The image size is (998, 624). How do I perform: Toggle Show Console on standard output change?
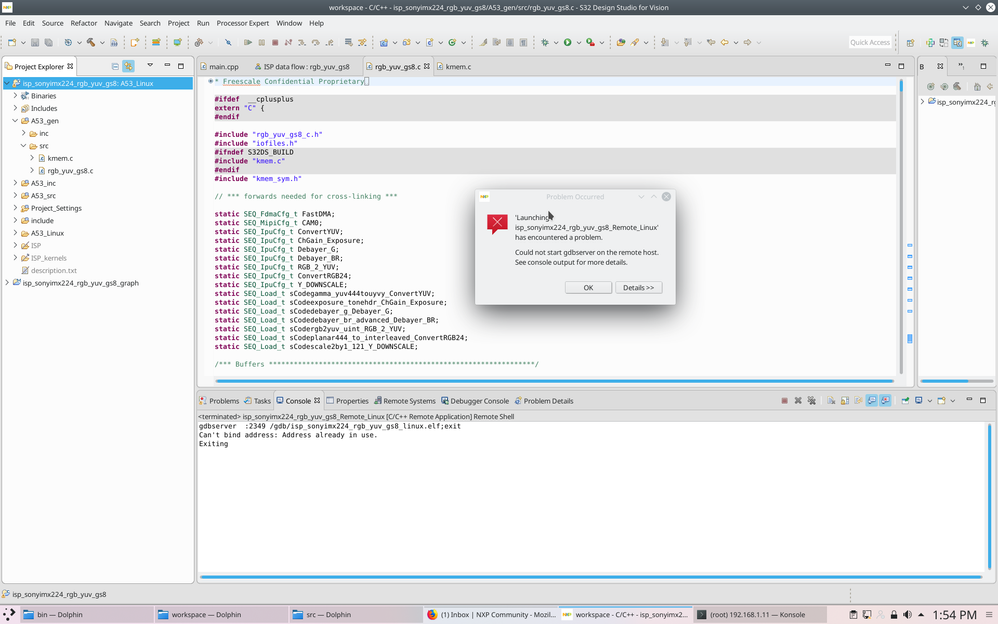(x=871, y=401)
